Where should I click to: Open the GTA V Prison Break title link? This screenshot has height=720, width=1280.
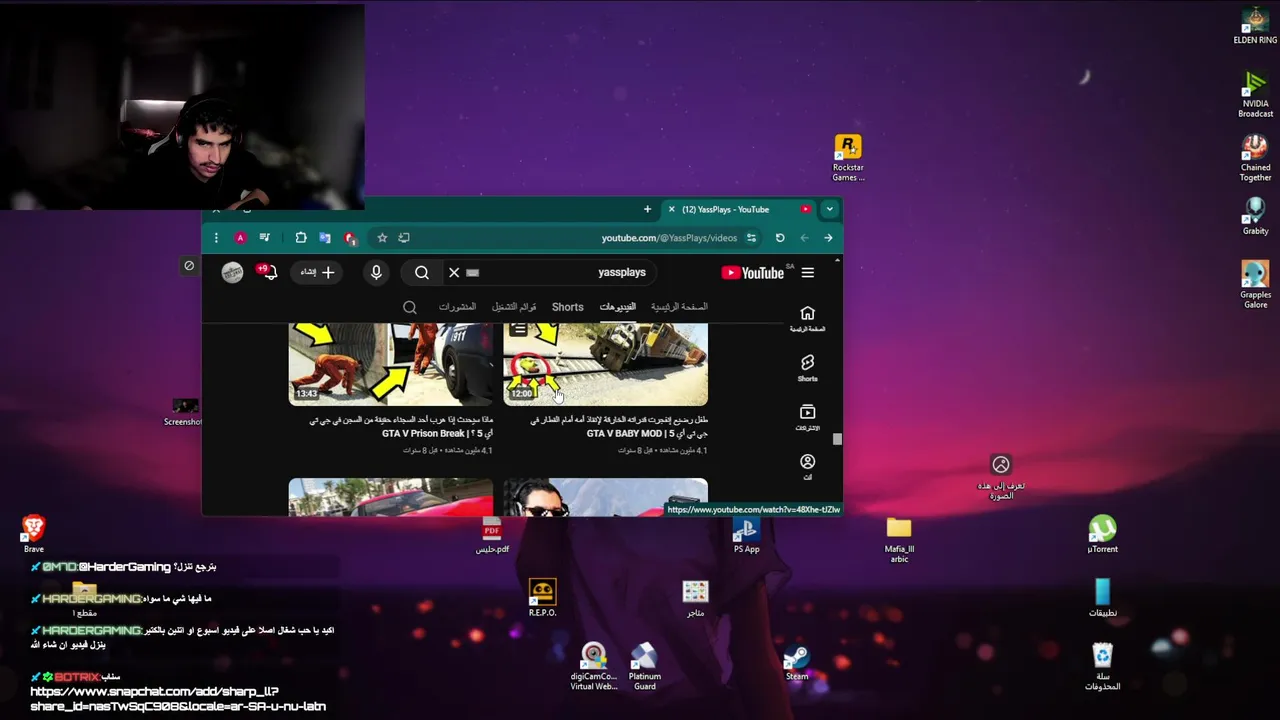(402, 427)
